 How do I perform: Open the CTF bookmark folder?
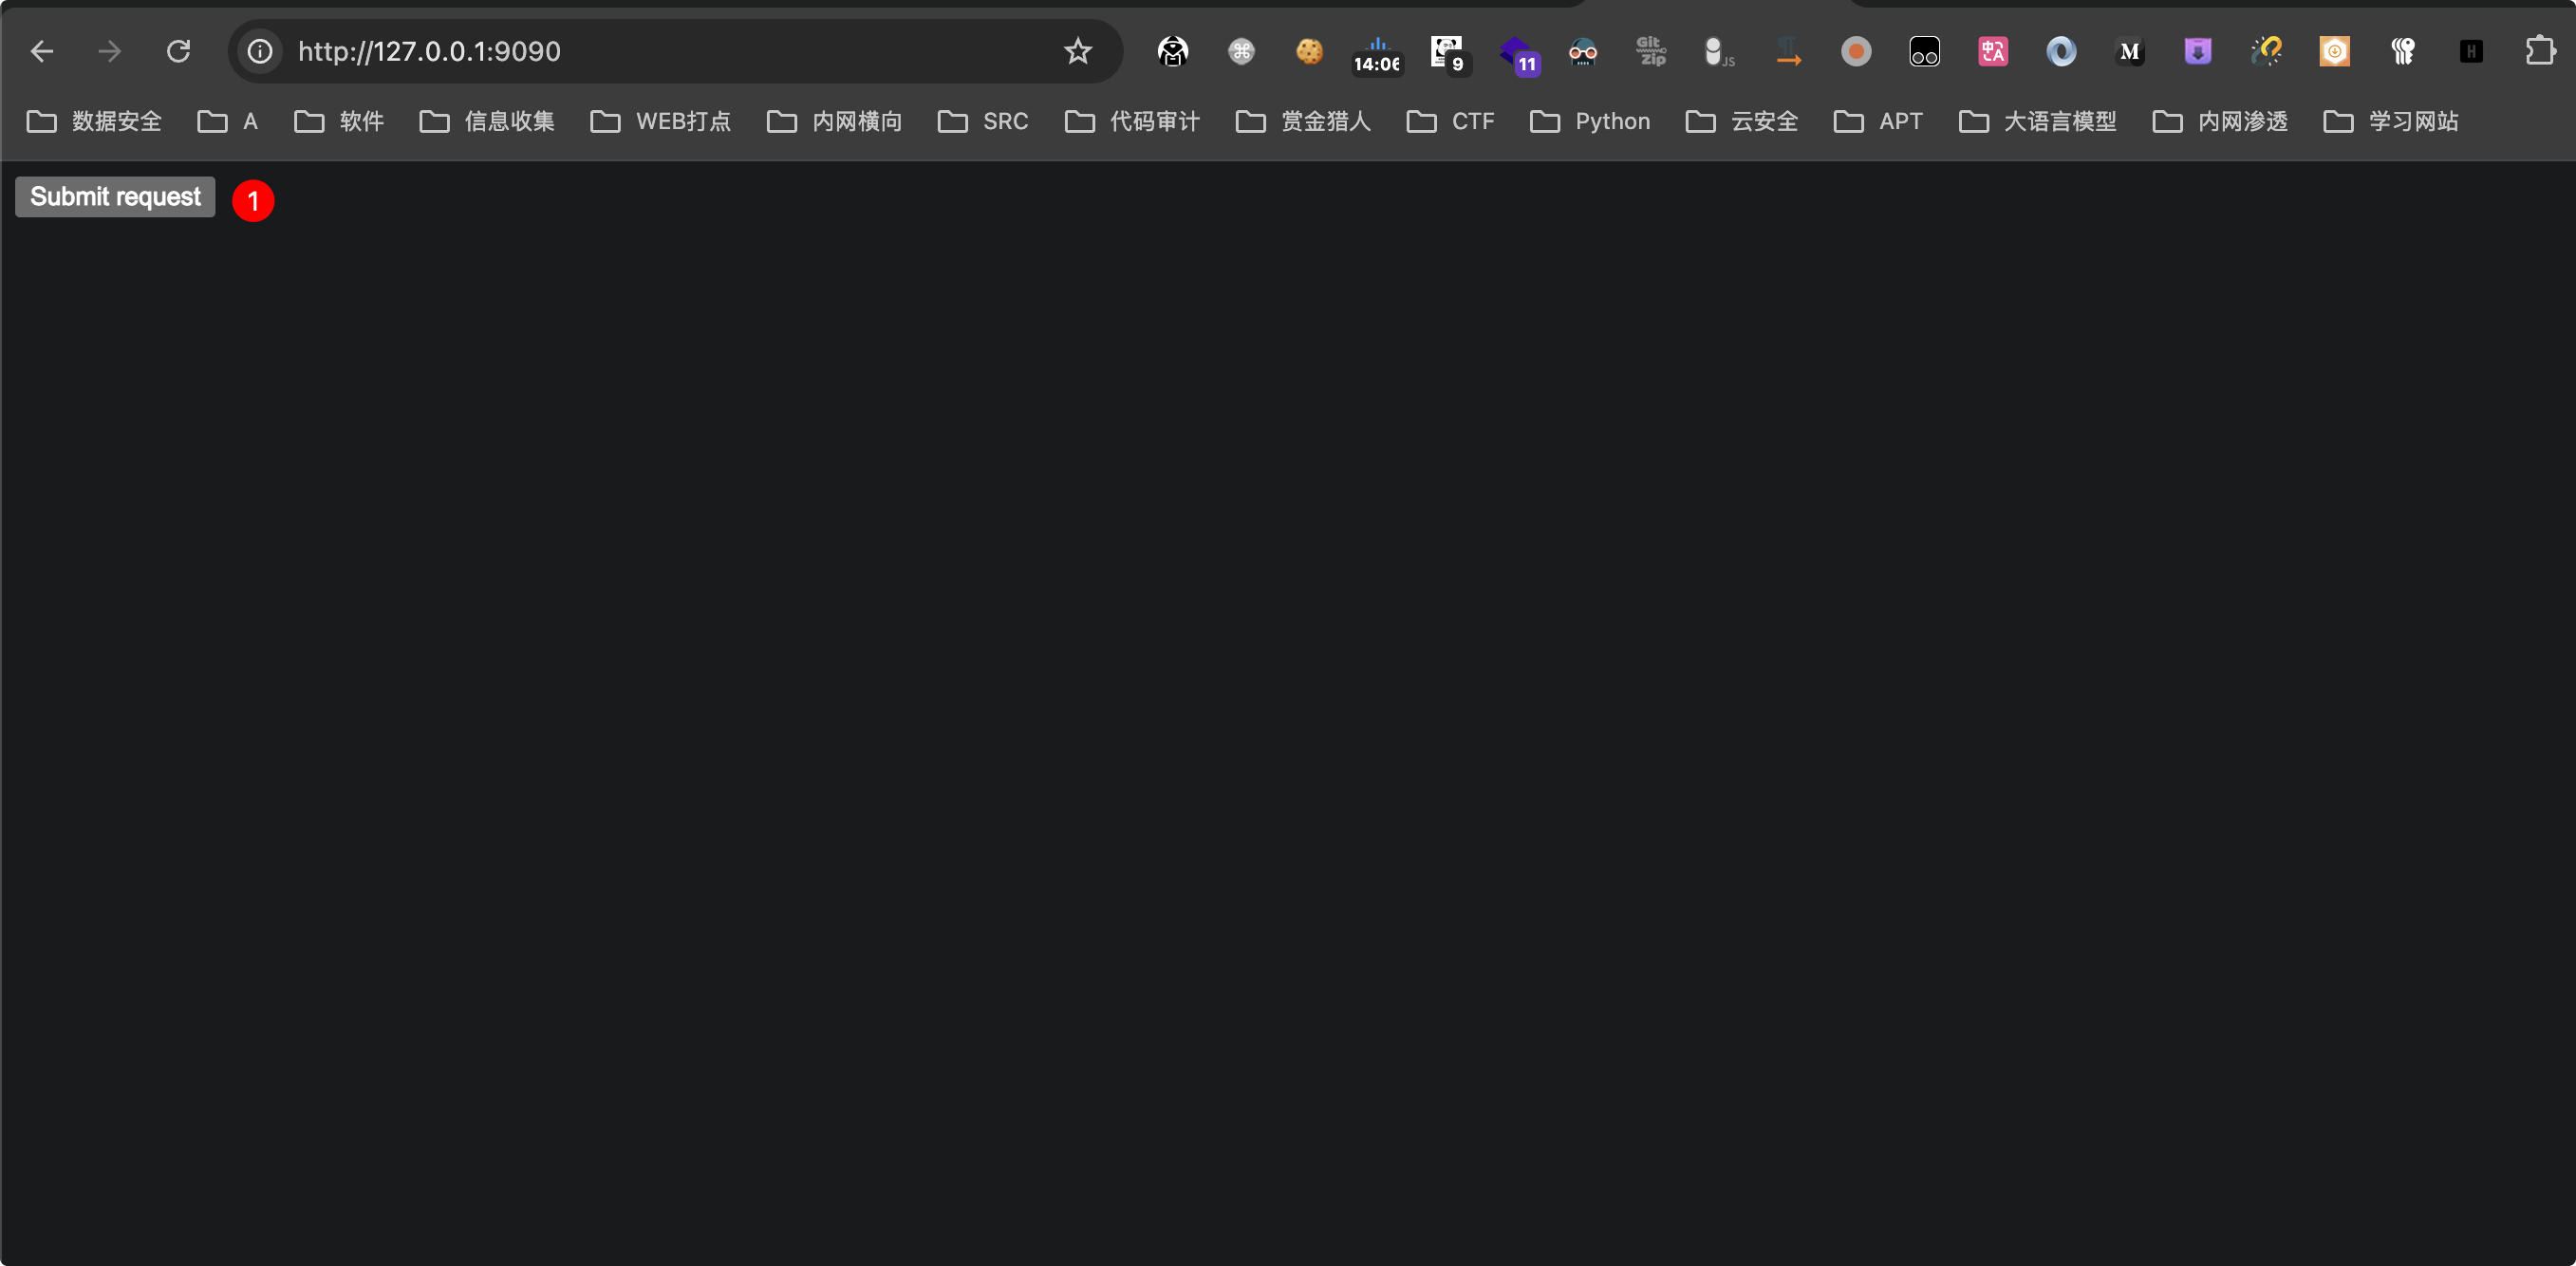point(1451,121)
